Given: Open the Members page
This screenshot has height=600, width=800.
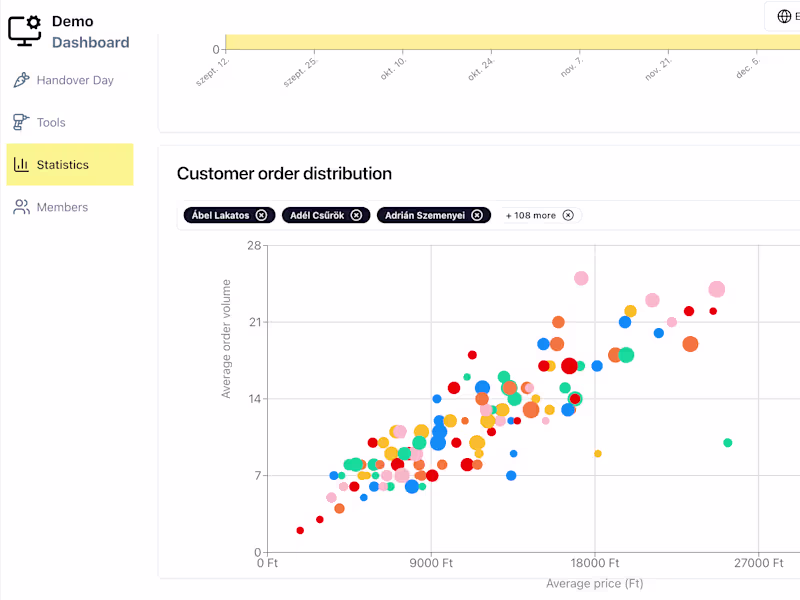Looking at the screenshot, I should (x=62, y=207).
